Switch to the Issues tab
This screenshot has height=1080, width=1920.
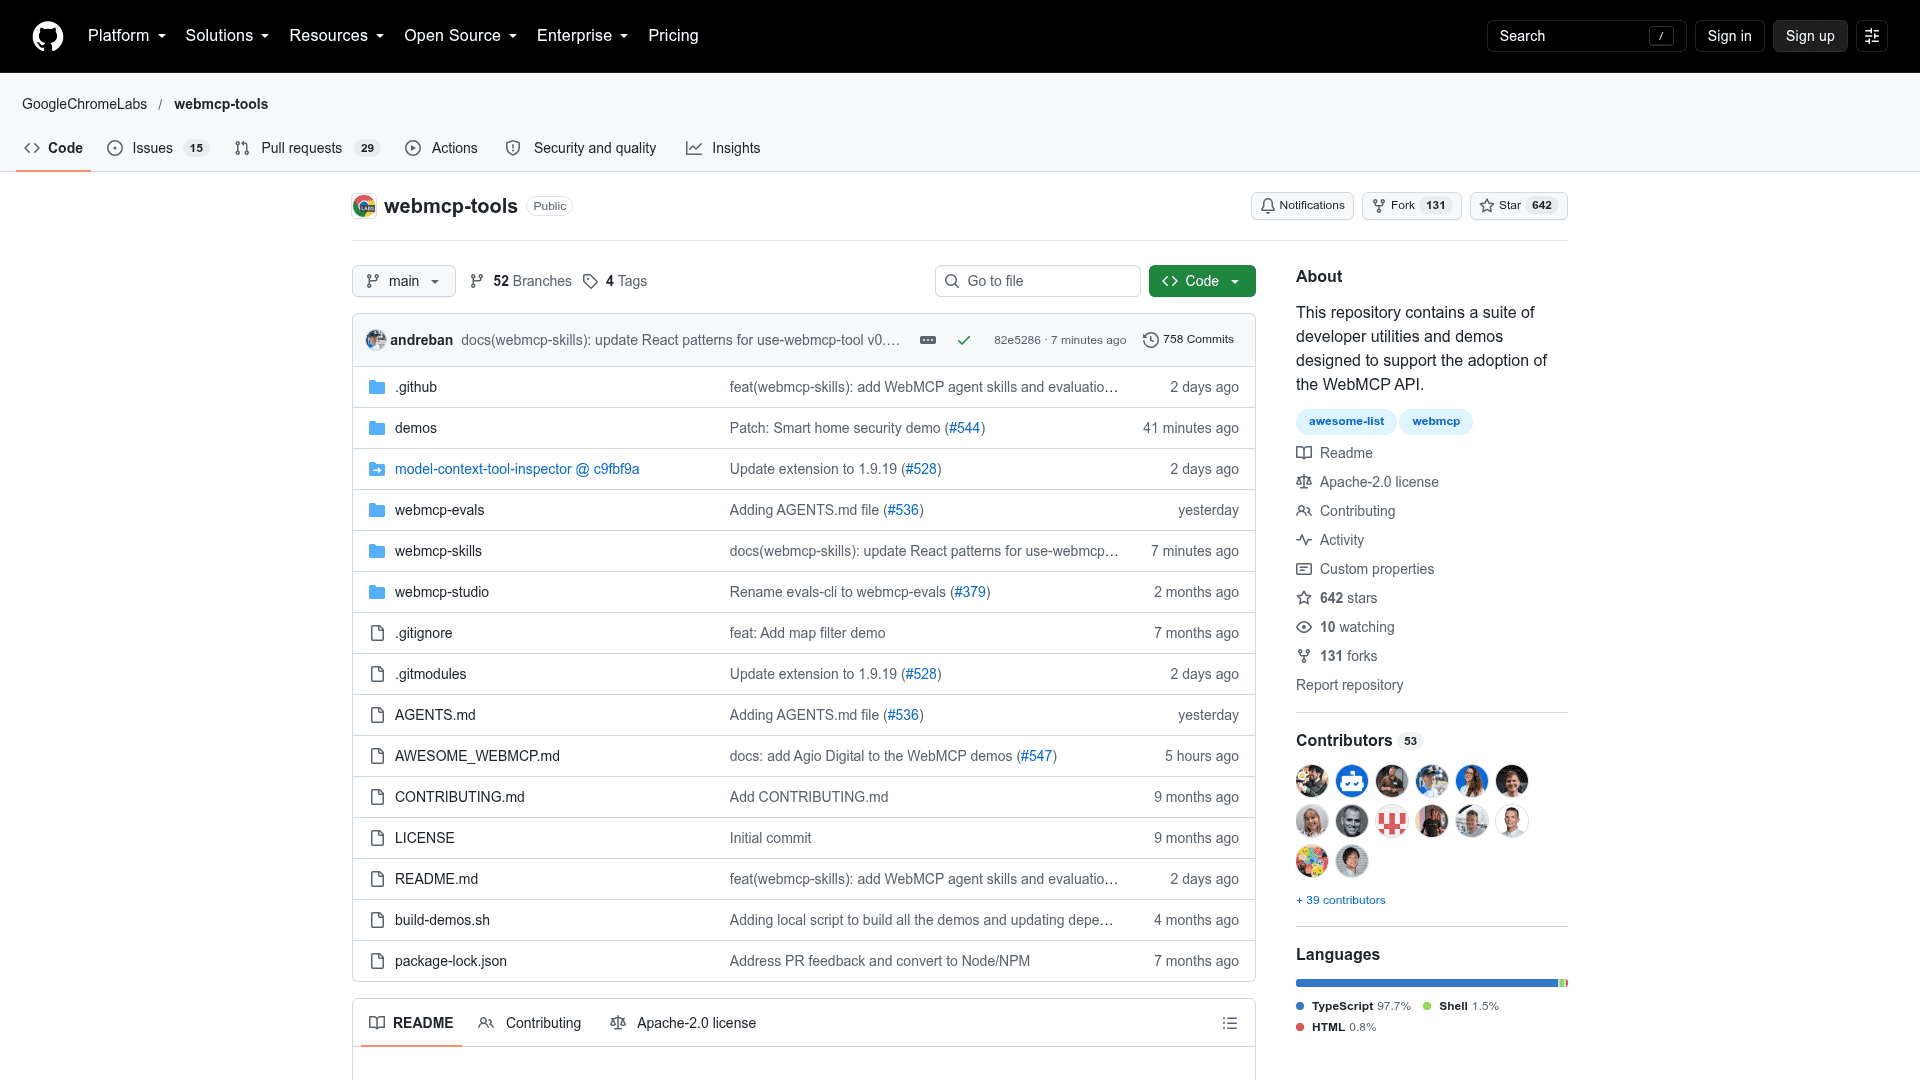[158, 148]
